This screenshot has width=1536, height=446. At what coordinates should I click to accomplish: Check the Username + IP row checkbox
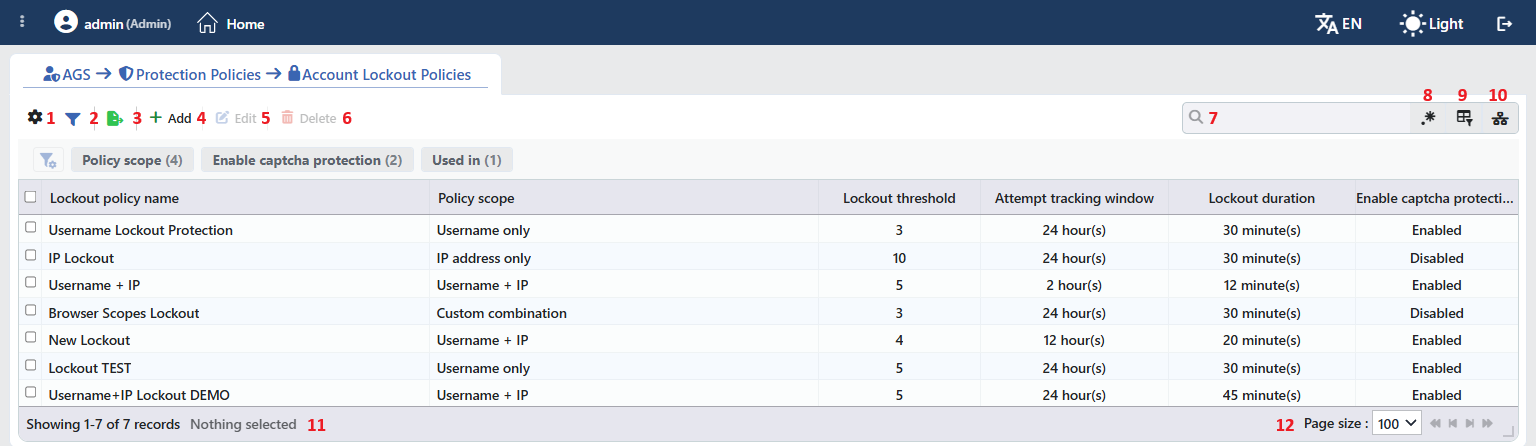point(31,283)
